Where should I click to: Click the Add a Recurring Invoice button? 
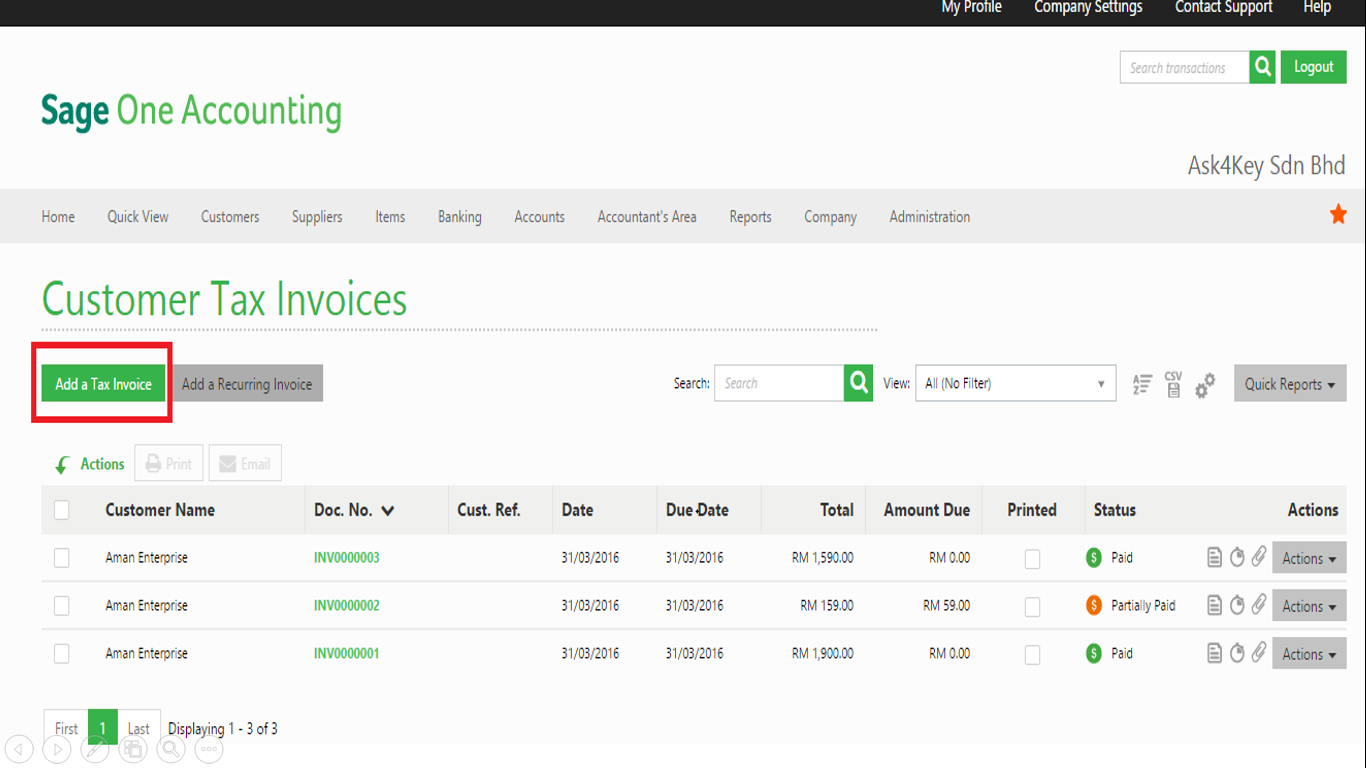pyautogui.click(x=247, y=384)
